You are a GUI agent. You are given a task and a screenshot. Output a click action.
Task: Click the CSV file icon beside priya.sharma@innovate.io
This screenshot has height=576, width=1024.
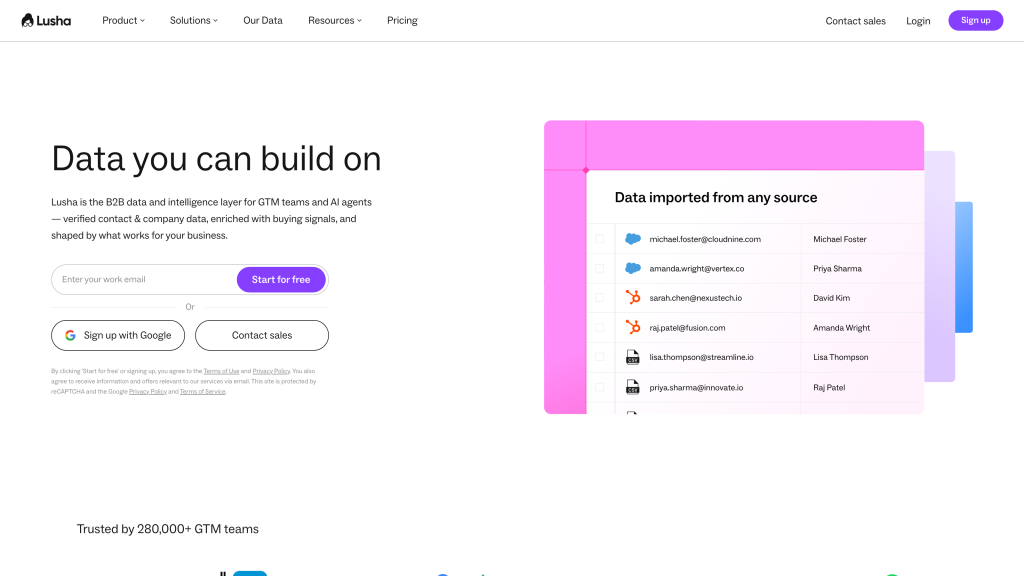pyautogui.click(x=632, y=387)
